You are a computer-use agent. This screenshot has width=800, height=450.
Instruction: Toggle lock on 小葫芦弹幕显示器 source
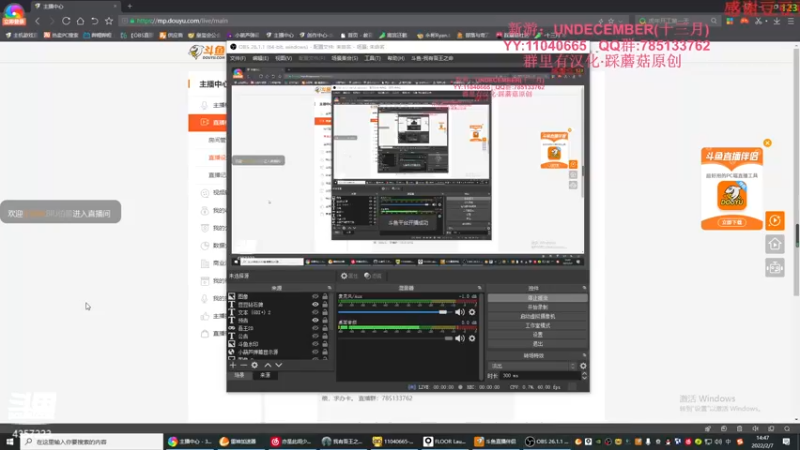(325, 352)
